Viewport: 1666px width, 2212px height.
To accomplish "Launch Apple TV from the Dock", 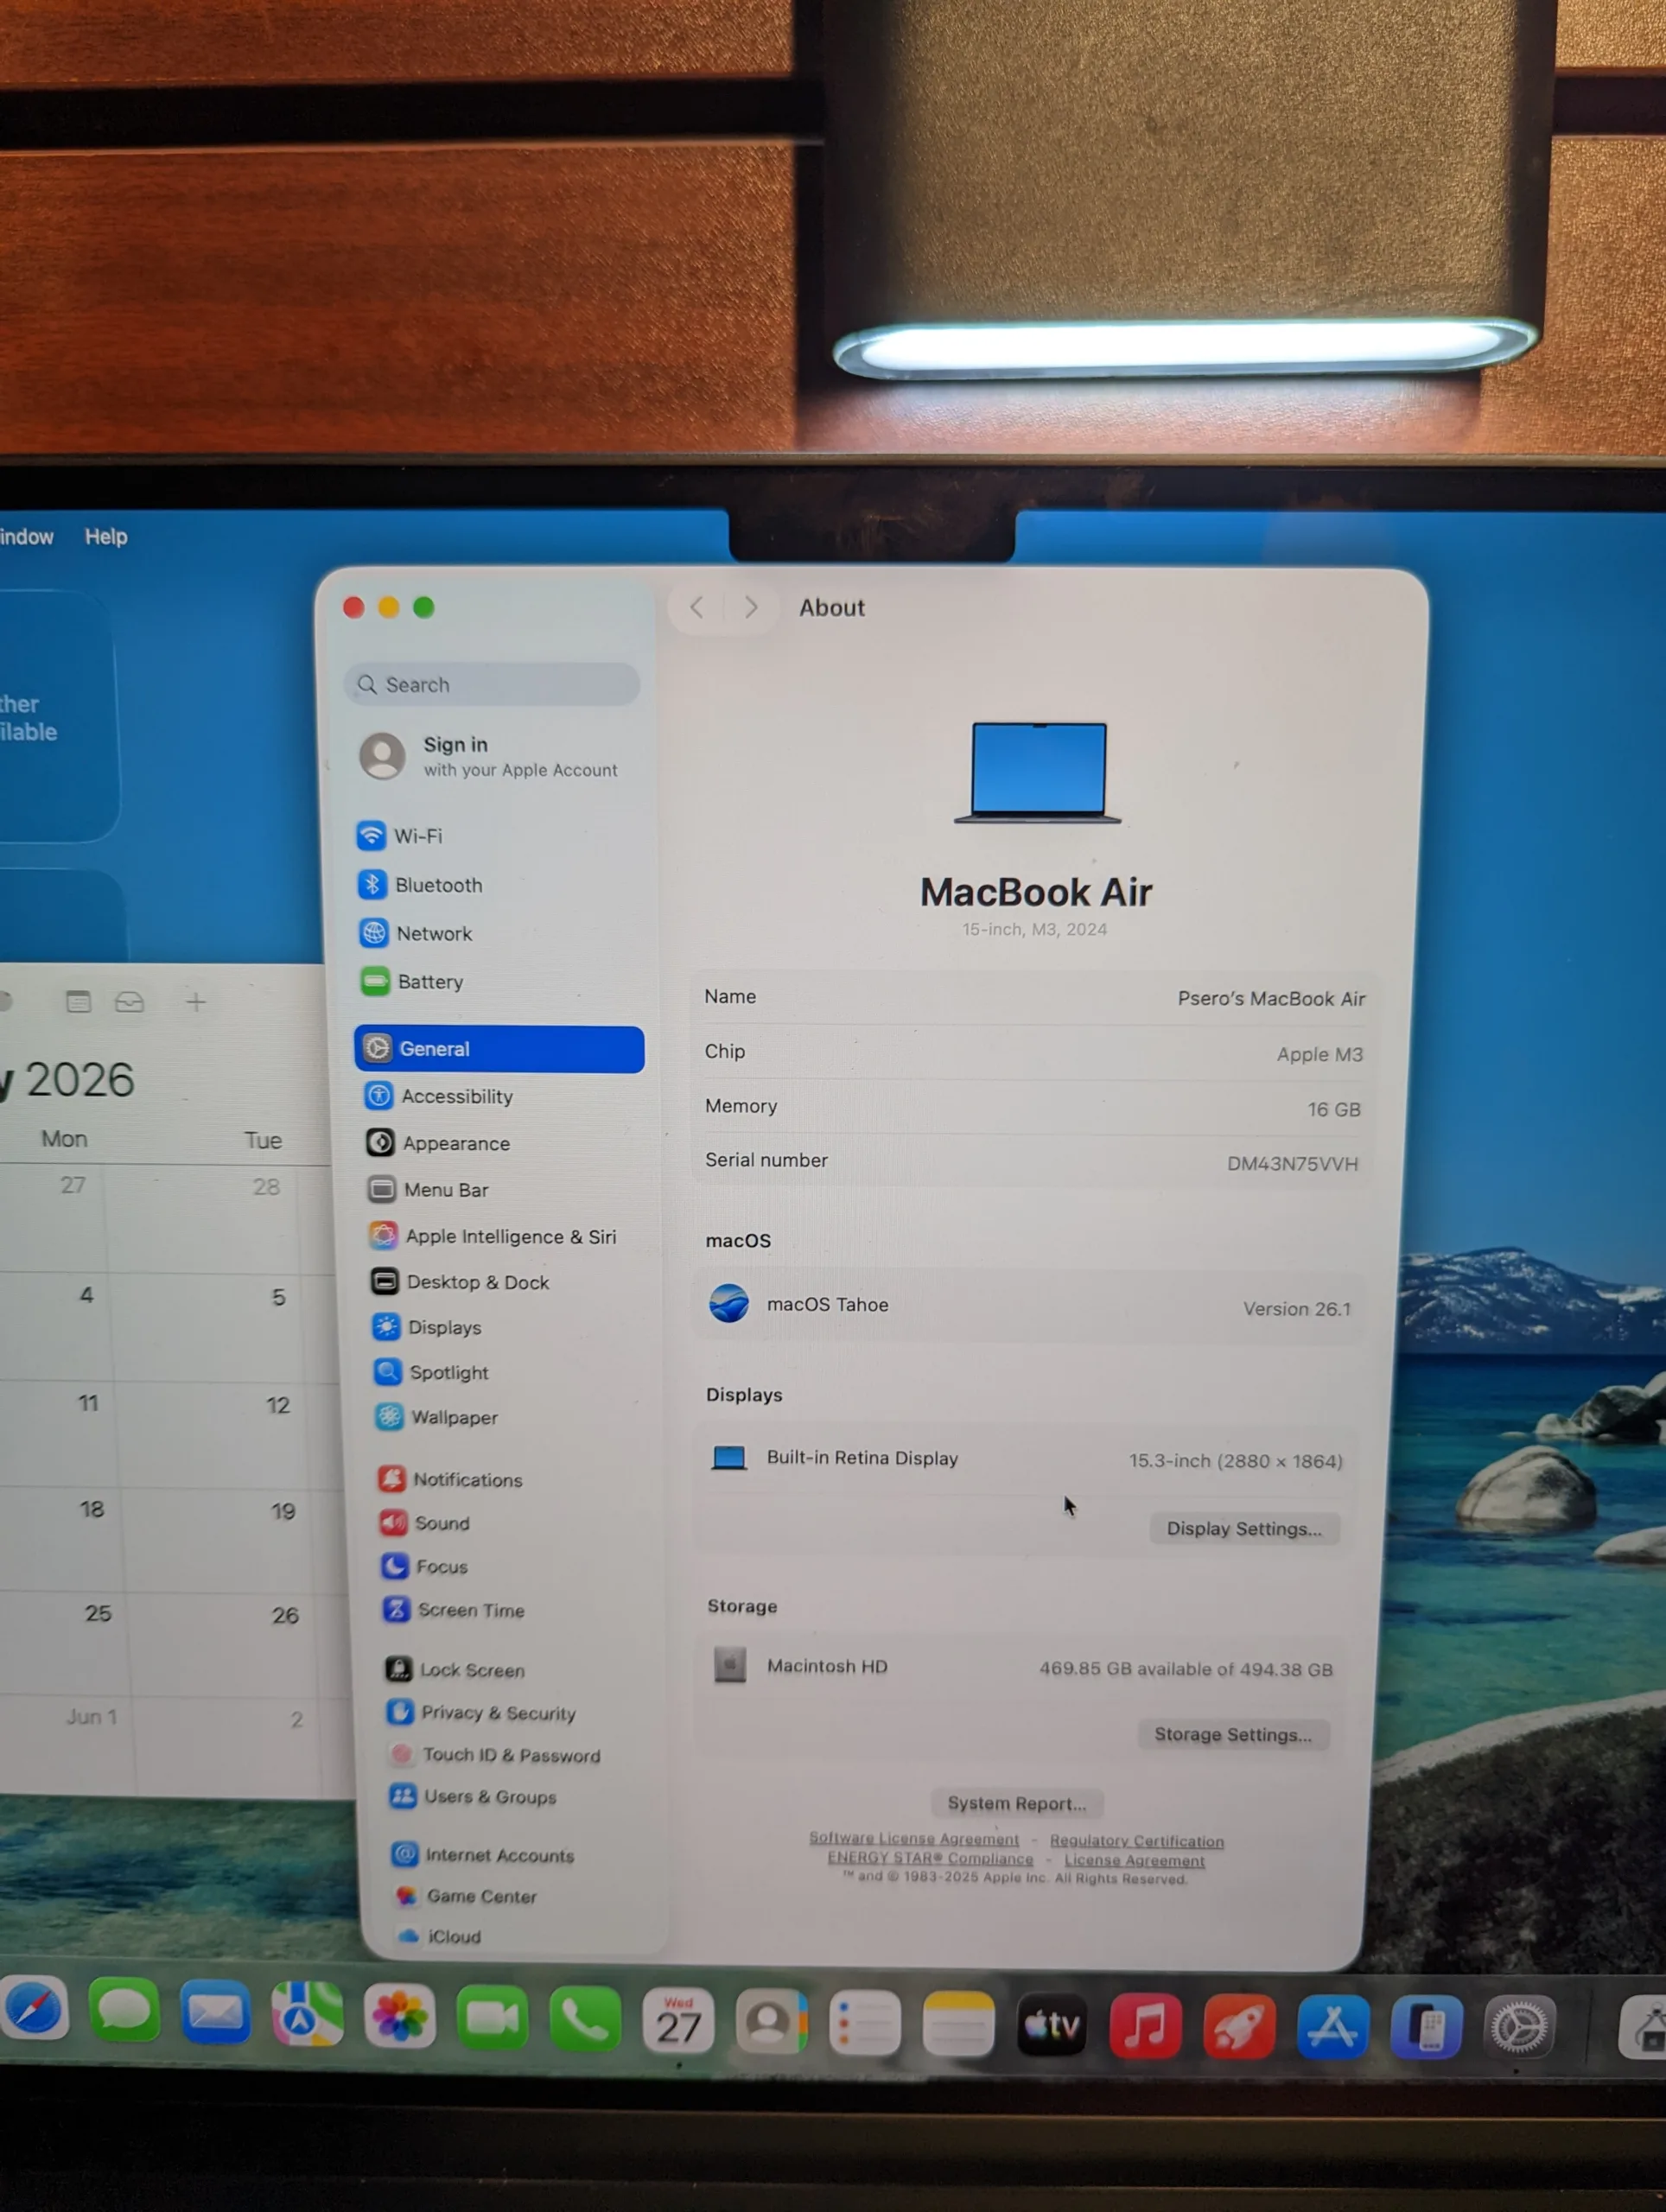I will click(x=1052, y=2026).
